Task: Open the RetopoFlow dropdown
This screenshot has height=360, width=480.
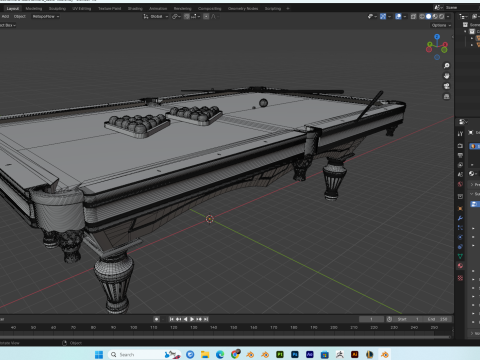Action: 46,16
